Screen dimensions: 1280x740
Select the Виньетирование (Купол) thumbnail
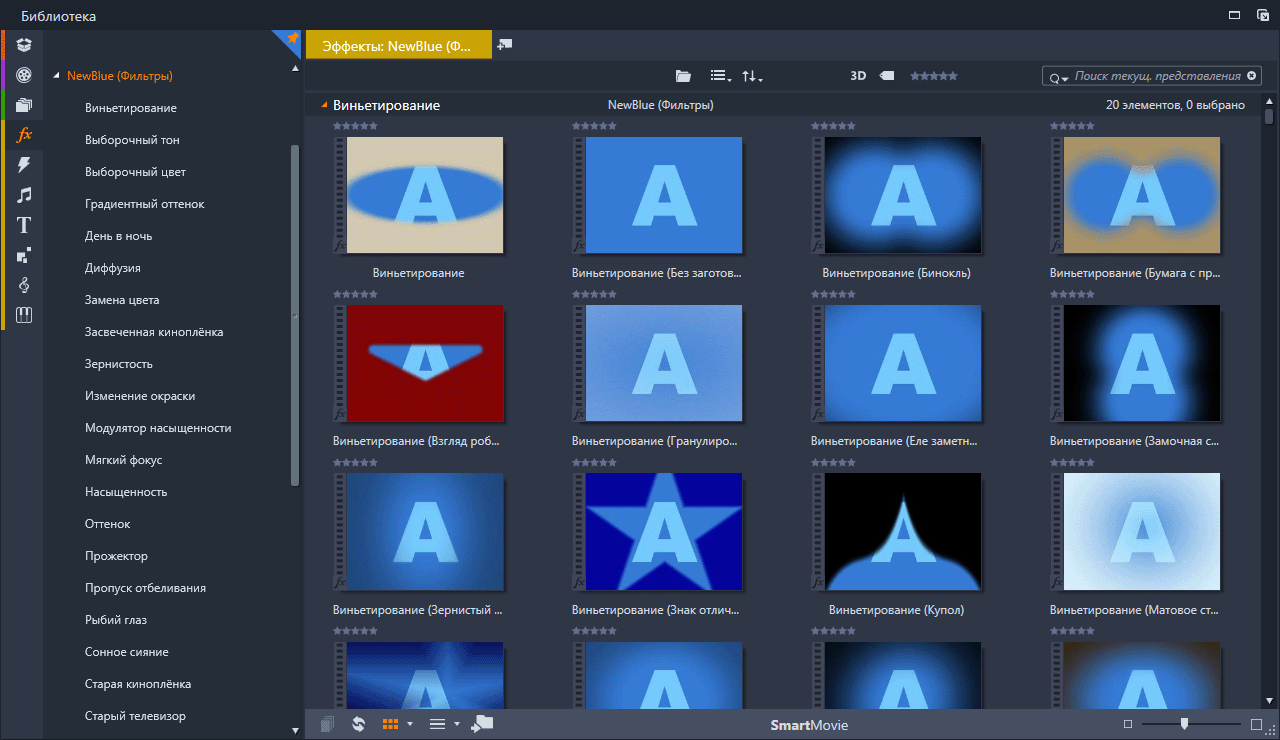pyautogui.click(x=903, y=531)
